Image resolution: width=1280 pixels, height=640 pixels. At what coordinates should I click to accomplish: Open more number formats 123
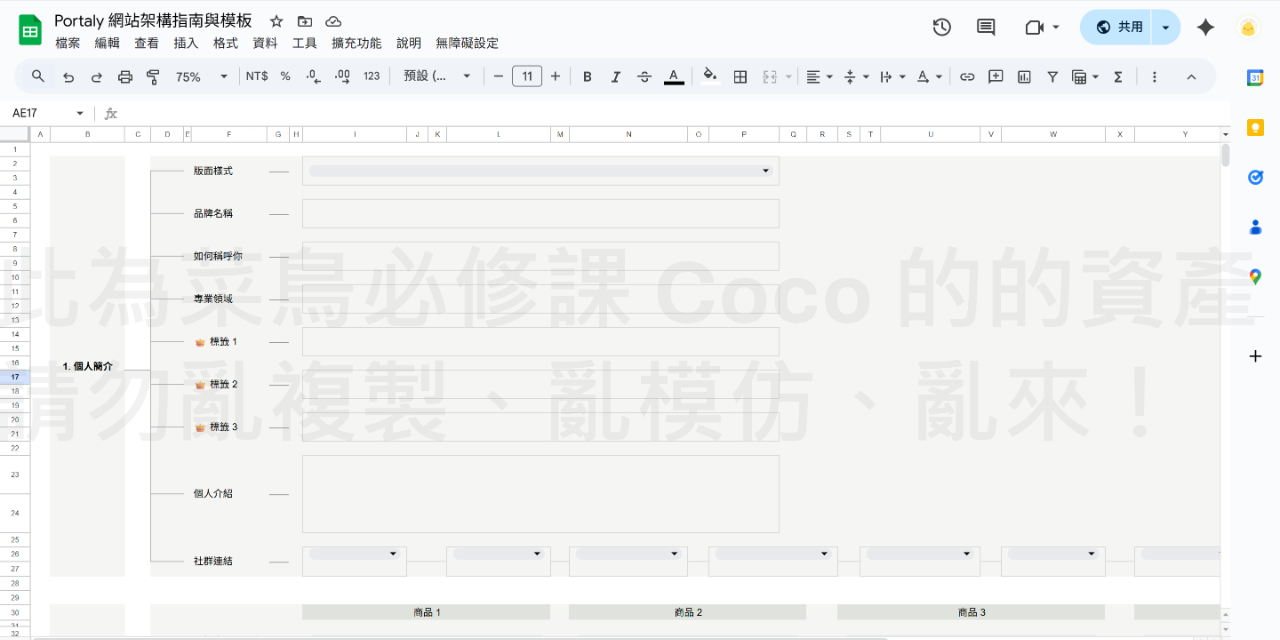click(372, 76)
